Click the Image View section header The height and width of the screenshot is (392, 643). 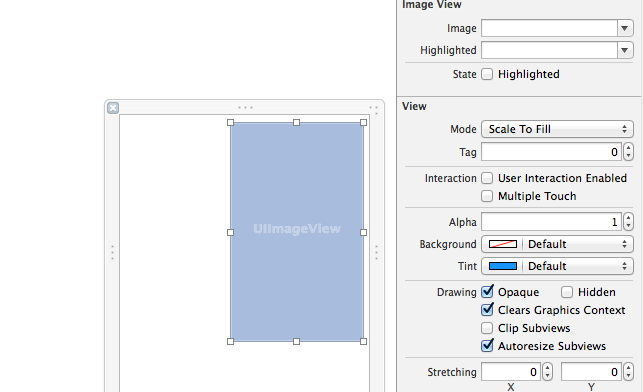pos(432,5)
